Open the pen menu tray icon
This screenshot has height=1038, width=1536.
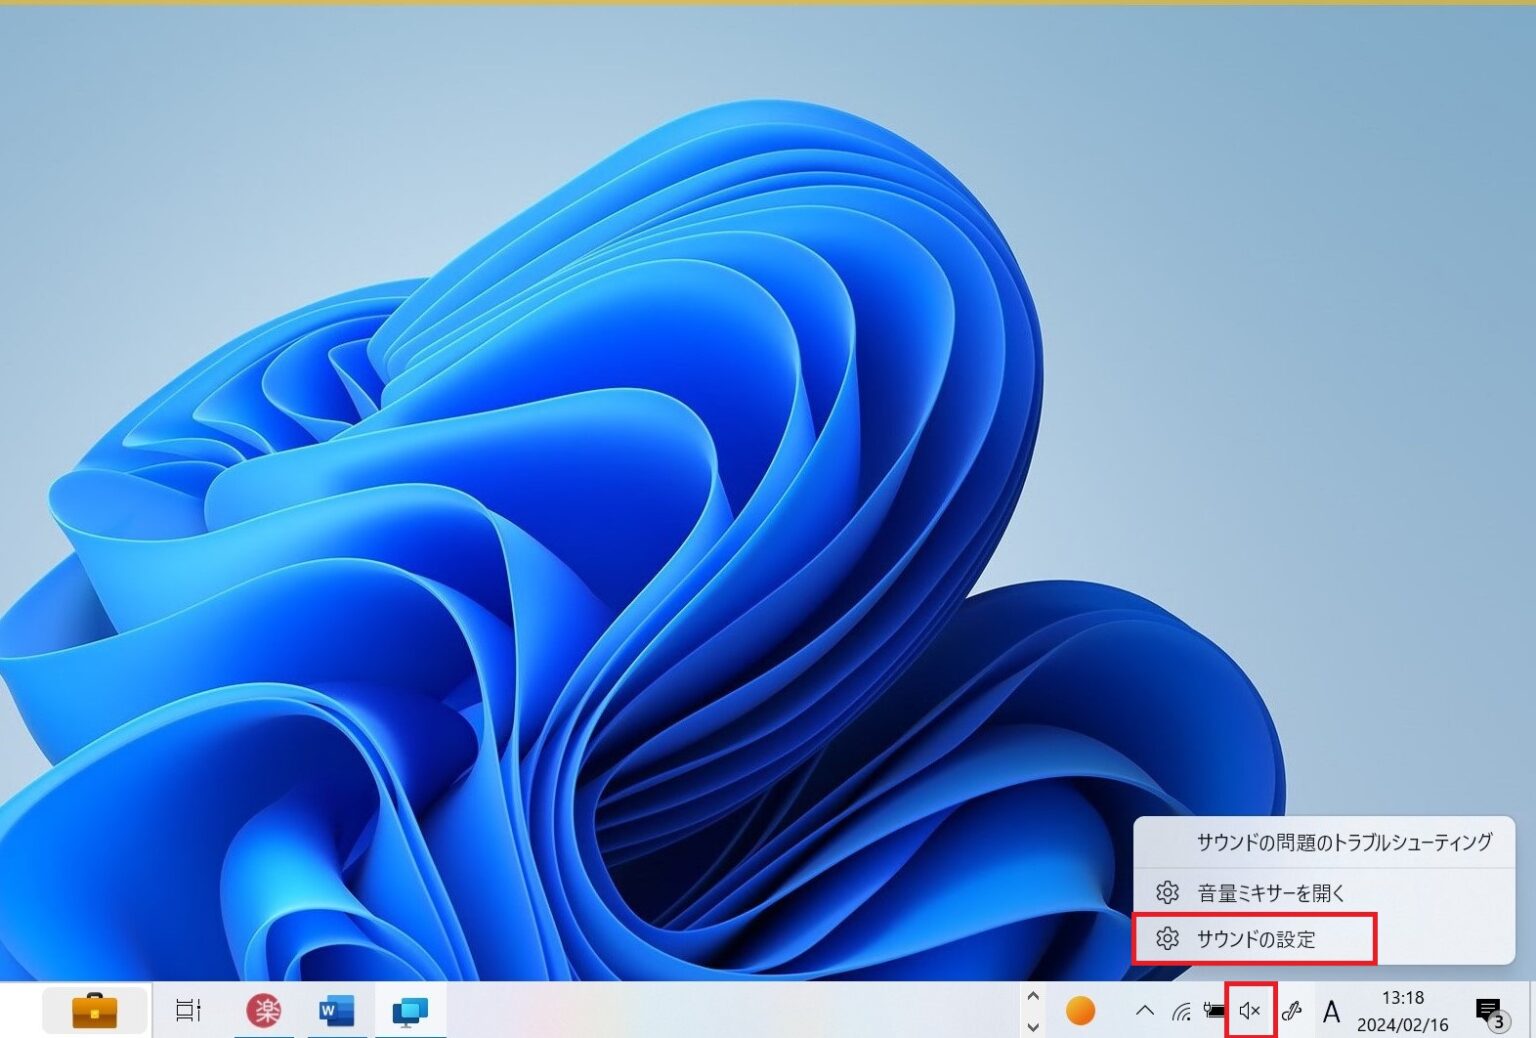pos(1291,1011)
